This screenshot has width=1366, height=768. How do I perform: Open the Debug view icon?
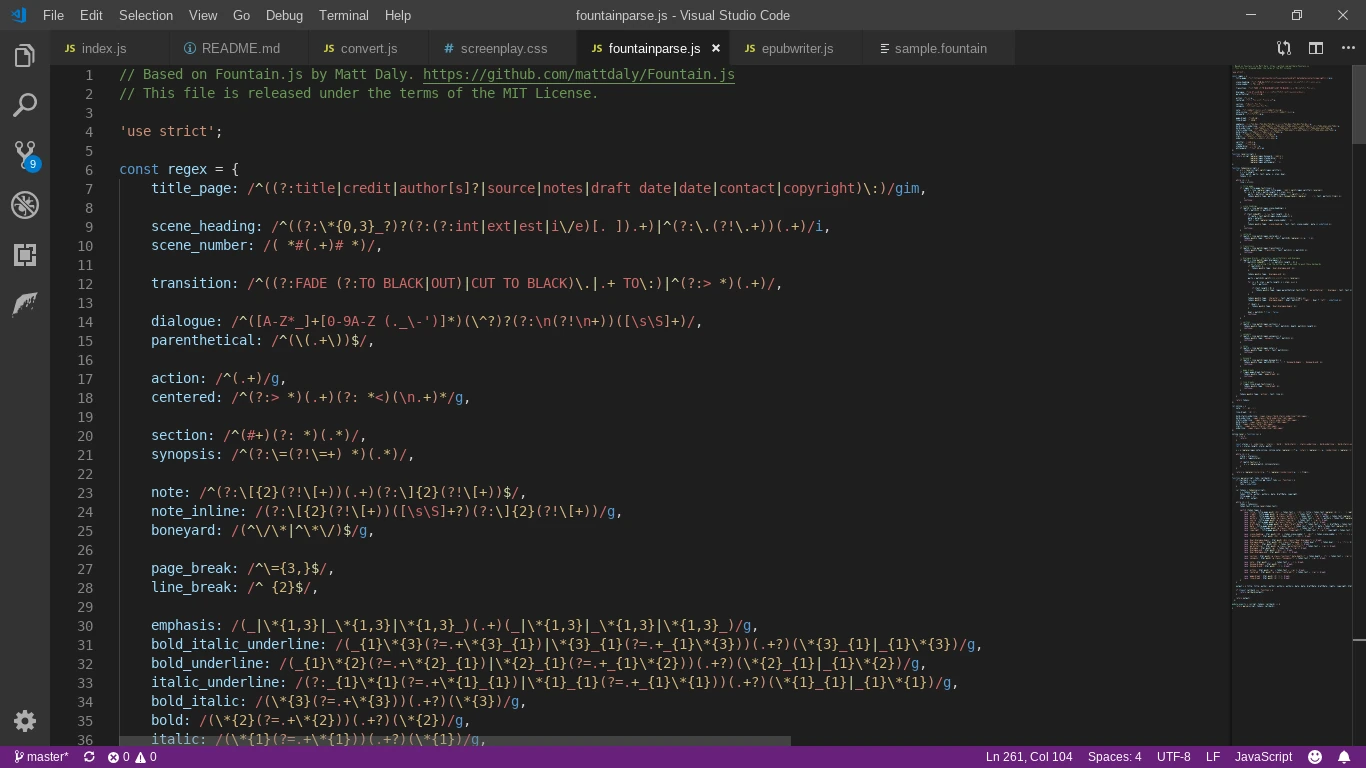point(25,205)
